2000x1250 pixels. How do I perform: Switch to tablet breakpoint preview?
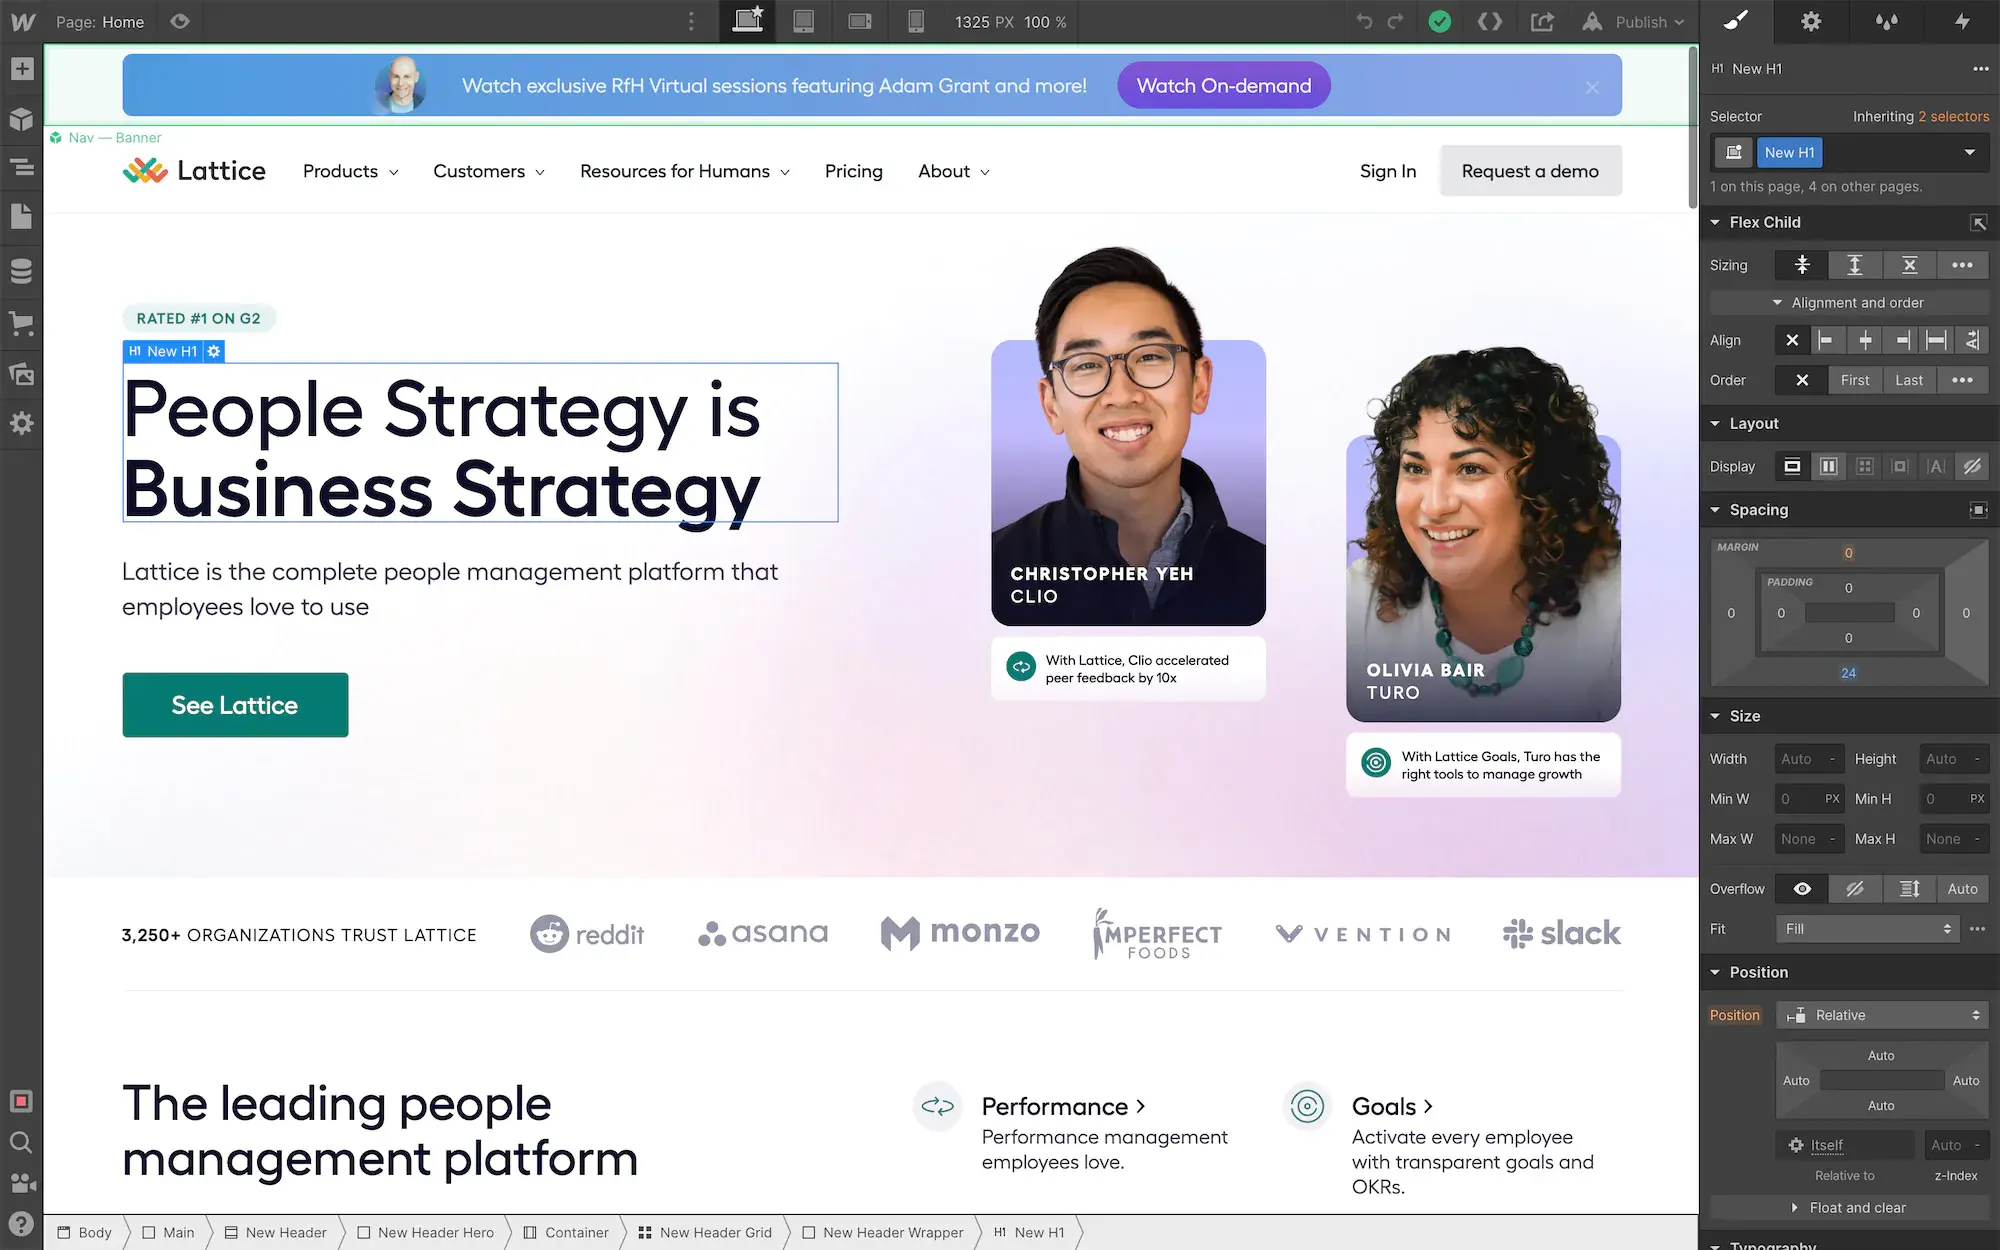point(804,21)
